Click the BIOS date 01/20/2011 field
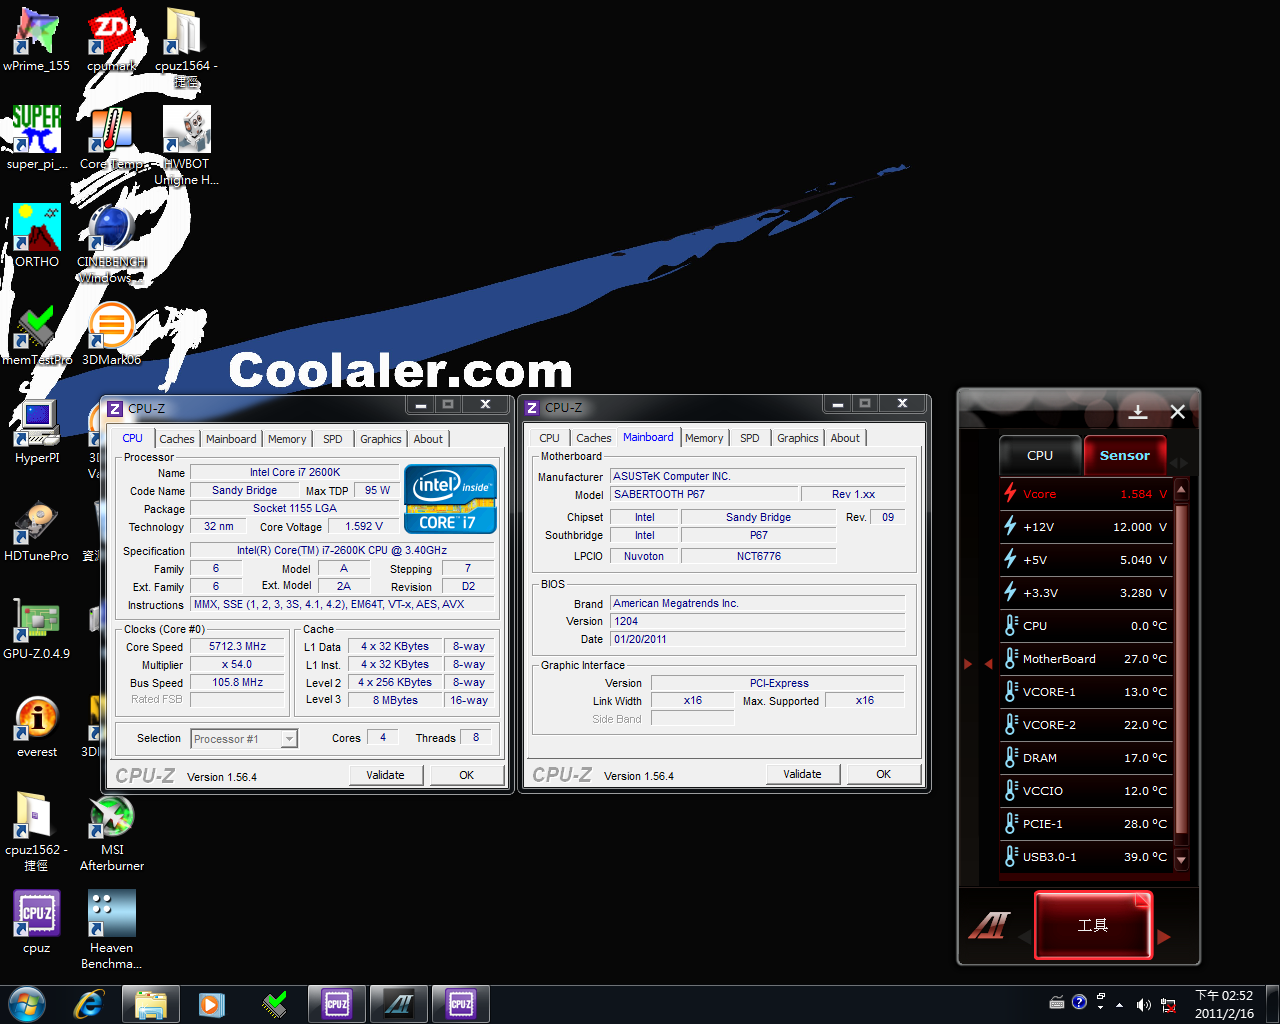 [758, 640]
